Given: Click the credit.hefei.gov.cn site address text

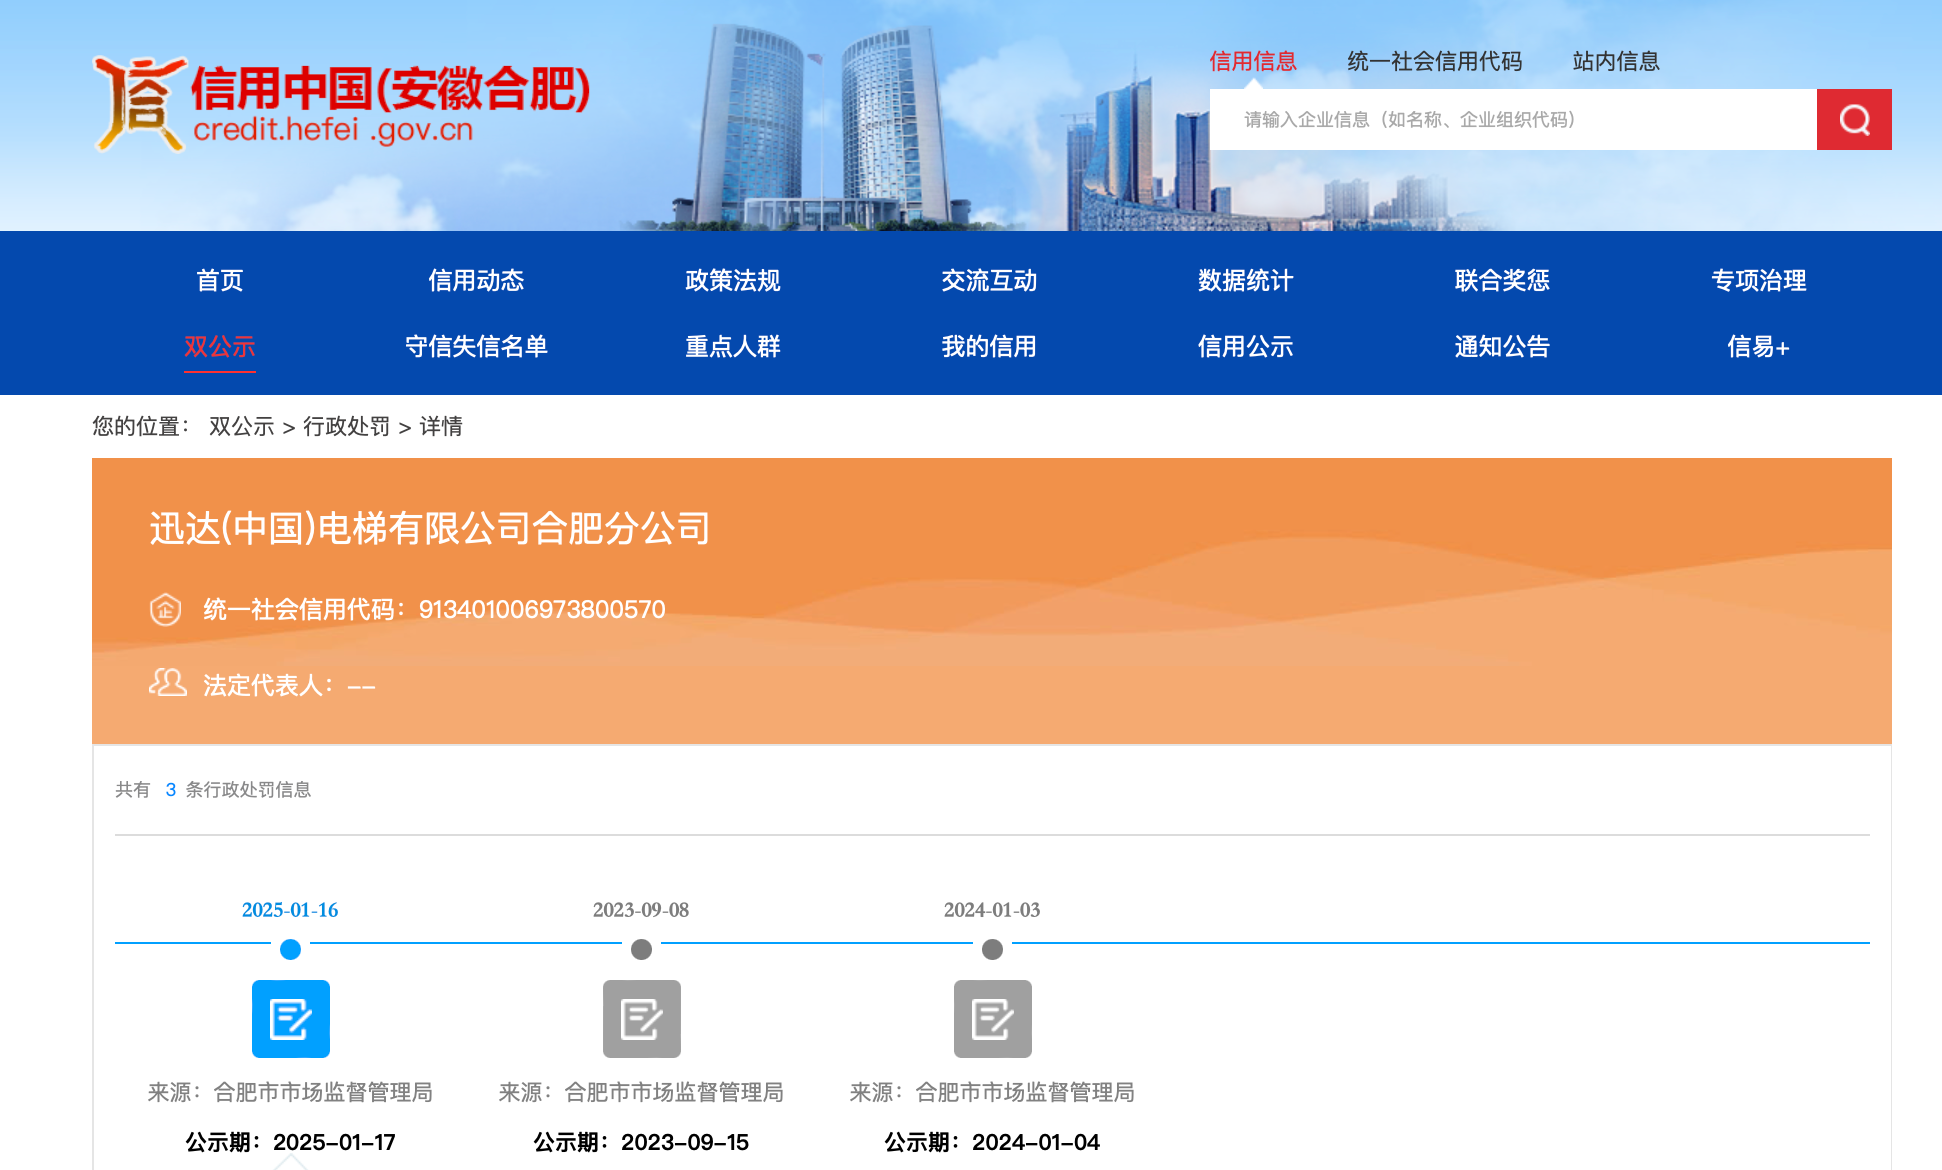Looking at the screenshot, I should (x=333, y=130).
